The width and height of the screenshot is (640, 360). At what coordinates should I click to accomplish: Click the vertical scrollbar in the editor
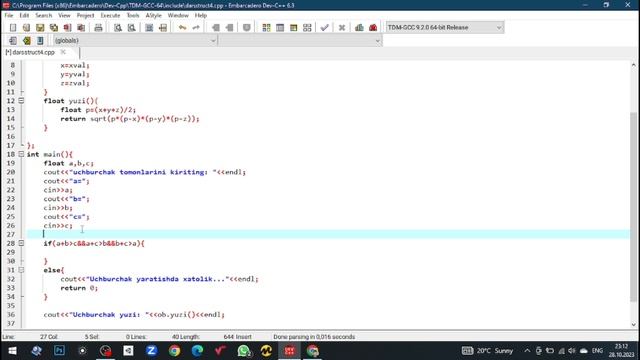click(x=633, y=206)
